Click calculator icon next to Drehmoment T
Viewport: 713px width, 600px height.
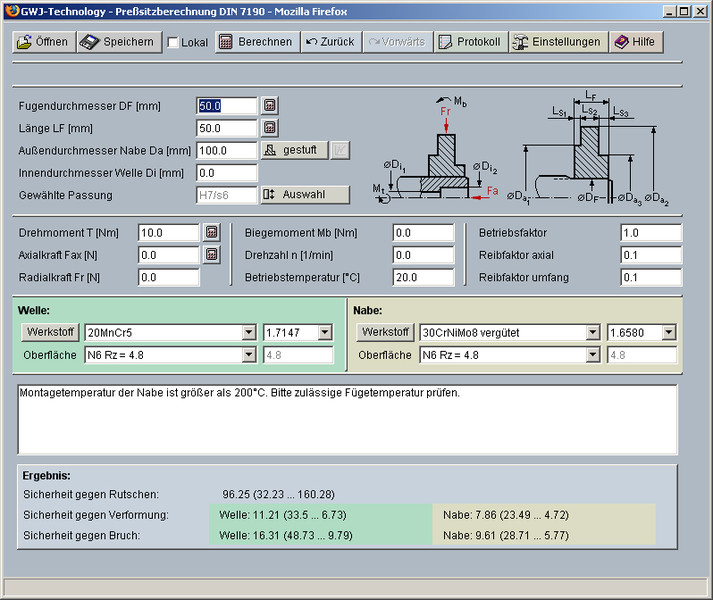211,232
